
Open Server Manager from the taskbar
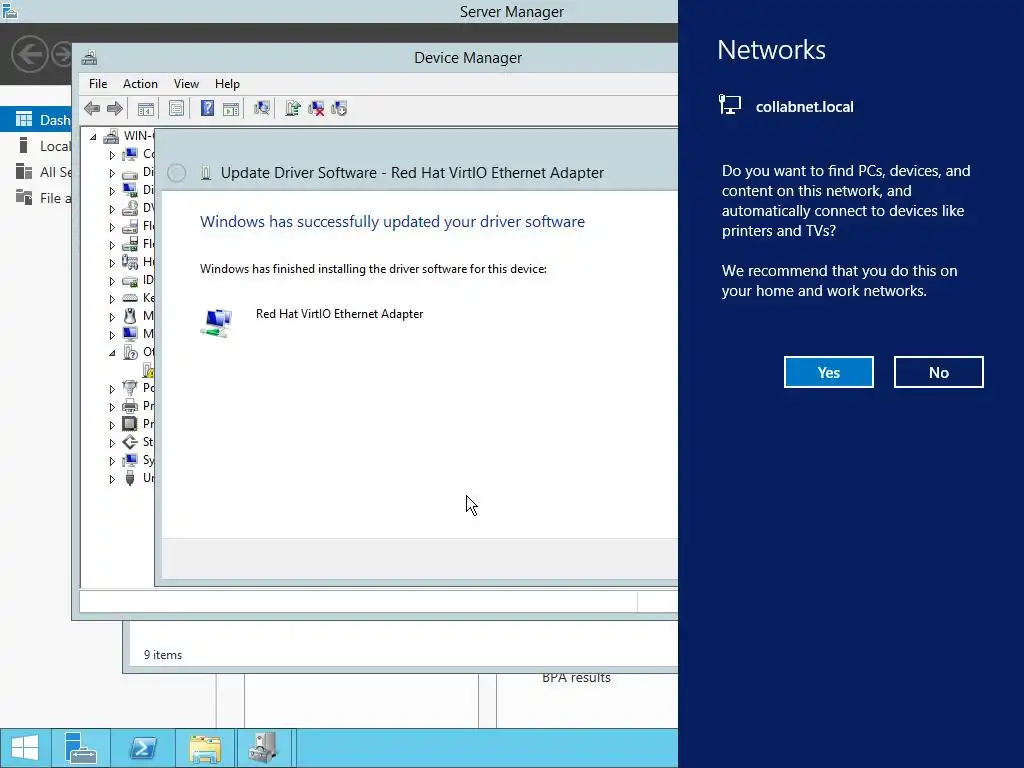[81, 748]
